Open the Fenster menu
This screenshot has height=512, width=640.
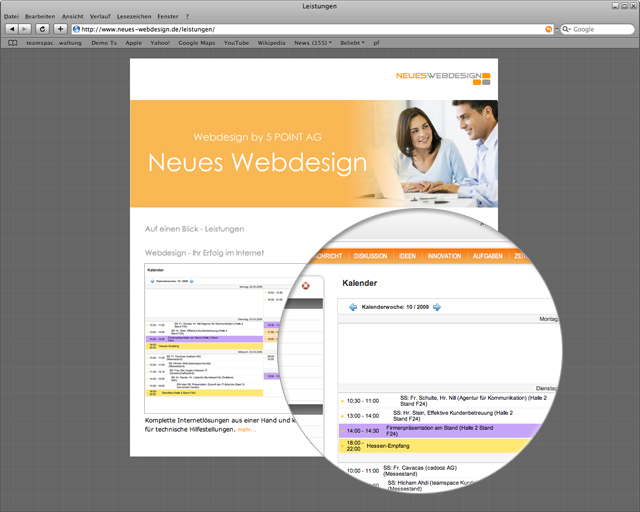(x=168, y=16)
